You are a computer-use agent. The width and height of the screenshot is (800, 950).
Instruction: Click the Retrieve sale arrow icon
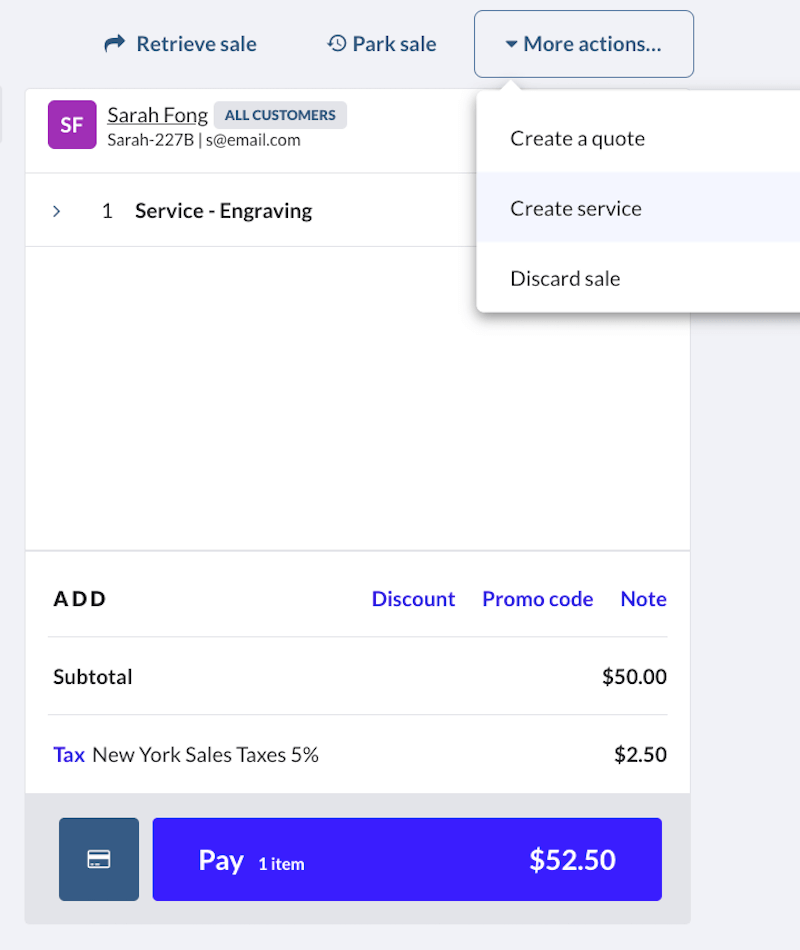pos(114,43)
